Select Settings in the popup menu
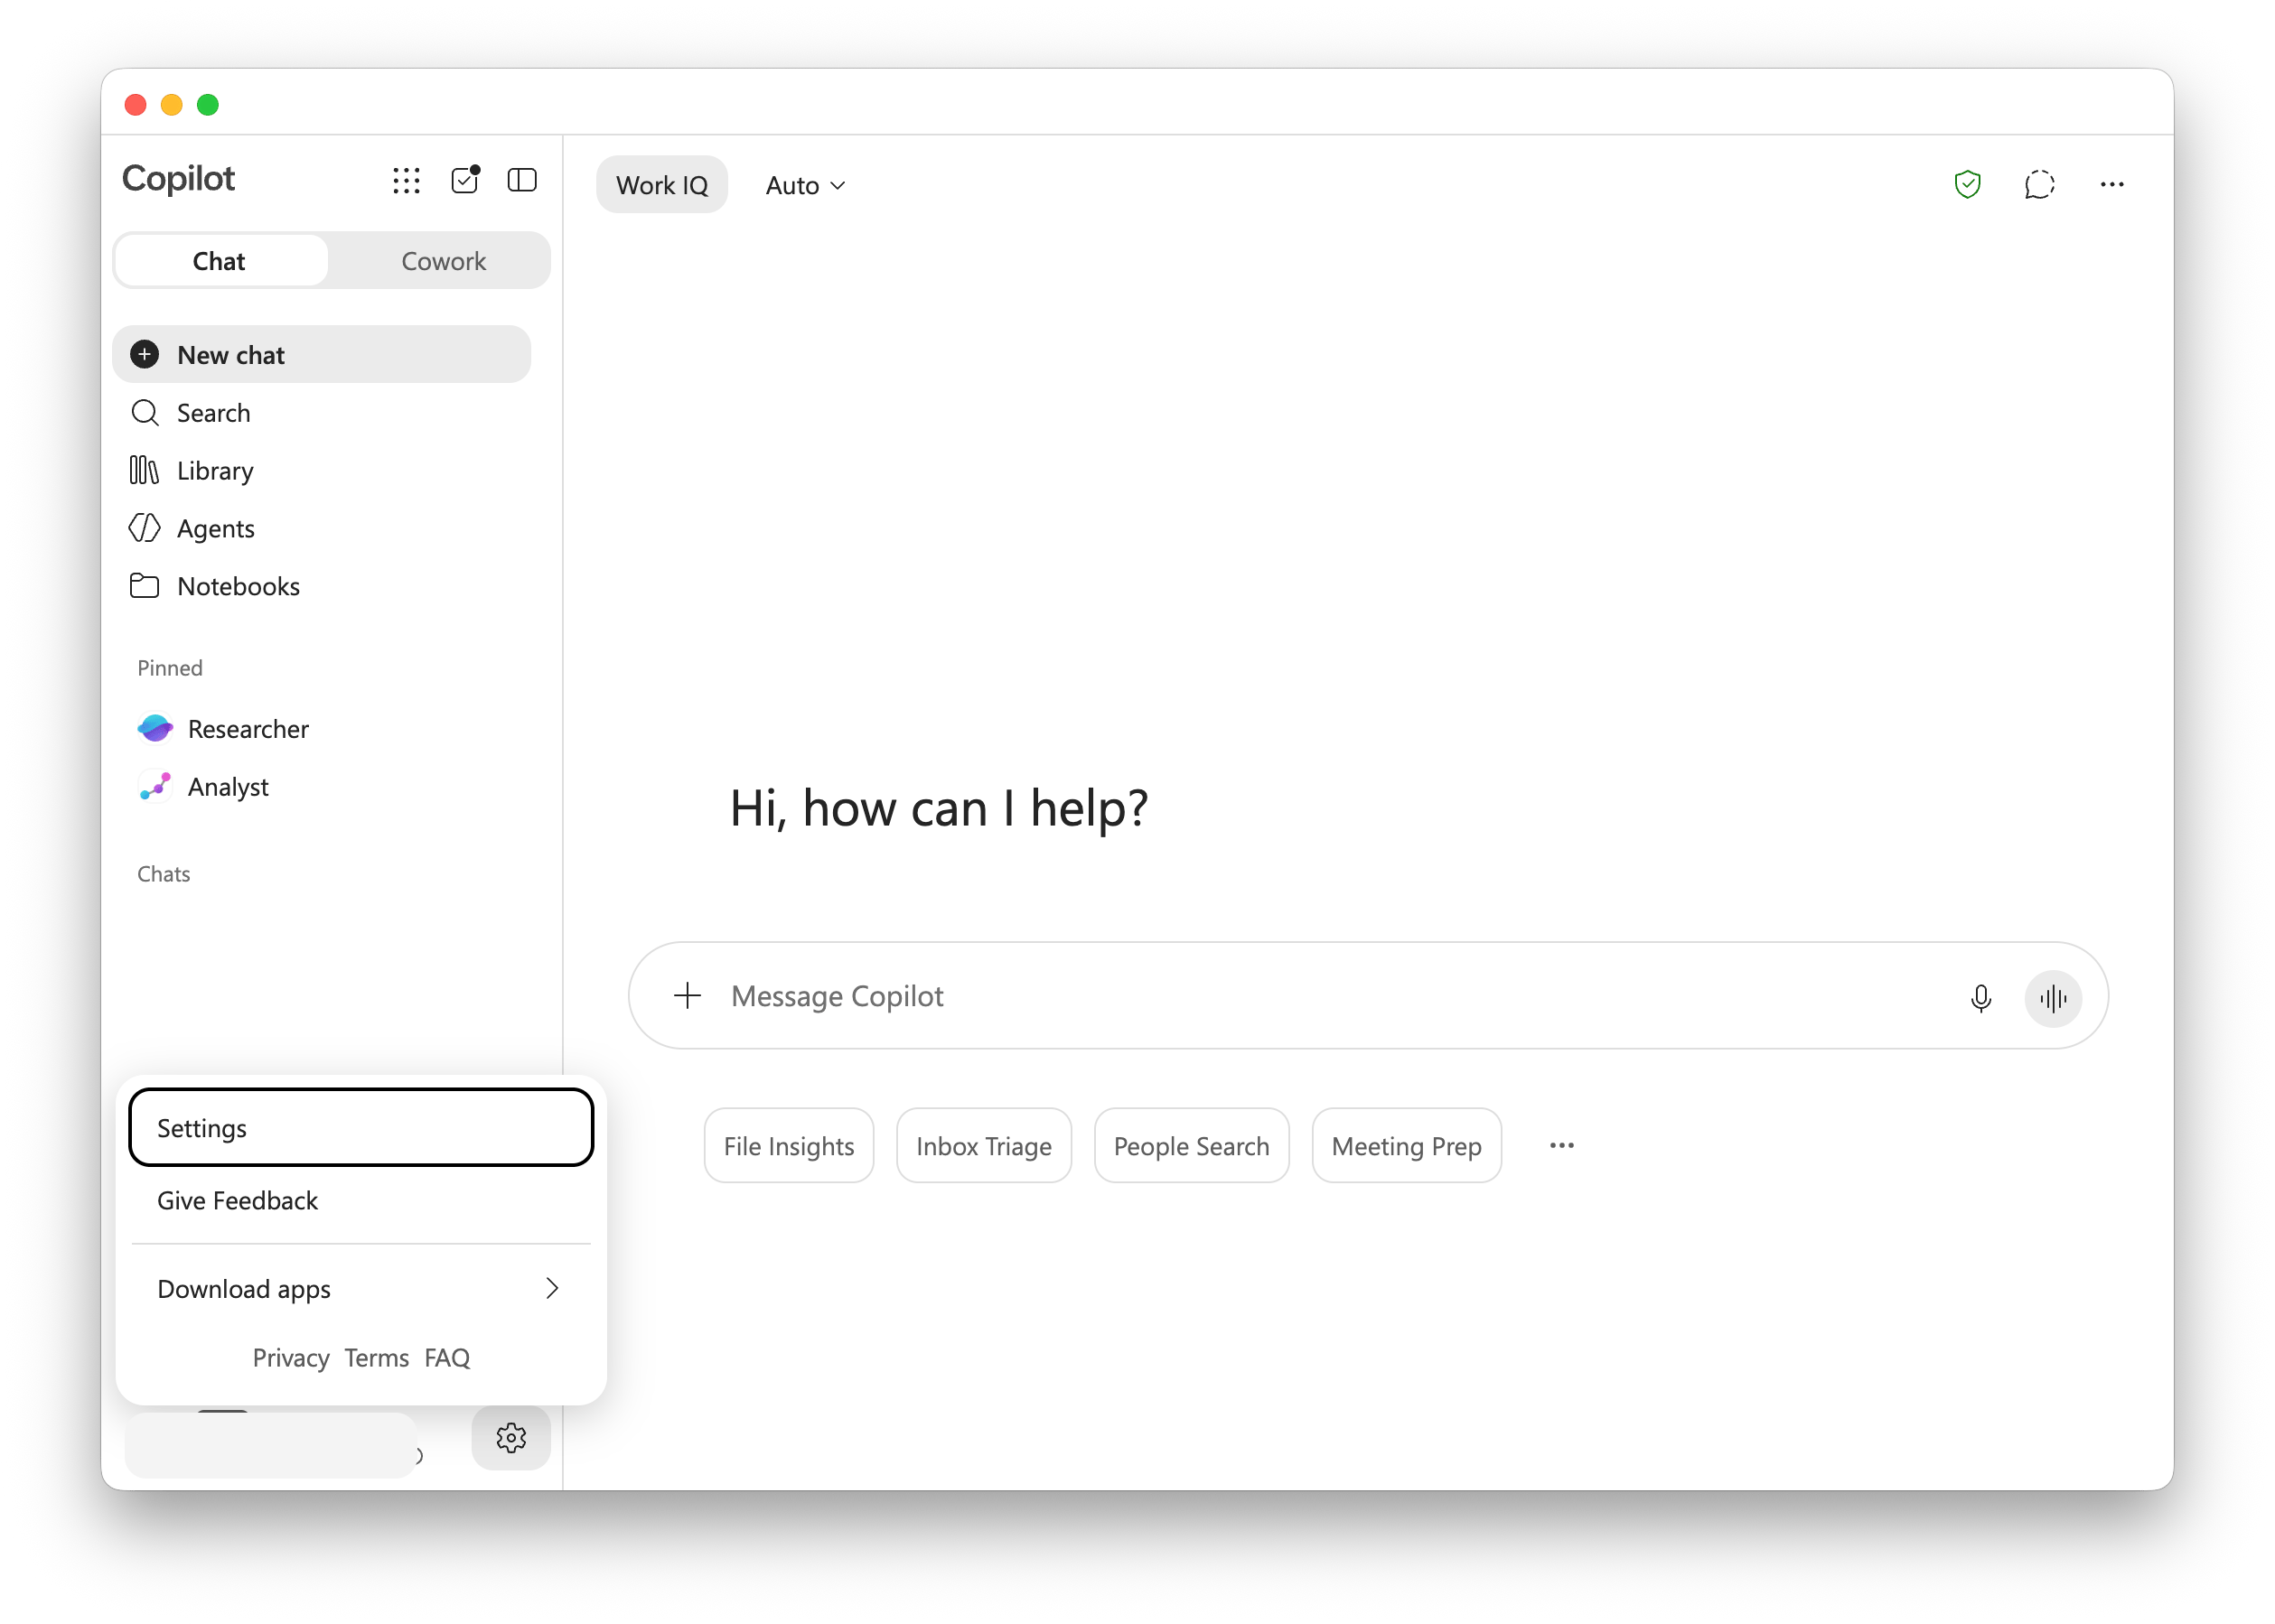 coord(361,1128)
